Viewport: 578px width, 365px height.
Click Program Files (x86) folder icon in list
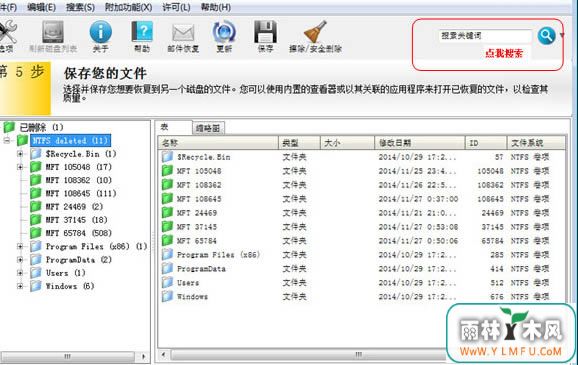167,254
